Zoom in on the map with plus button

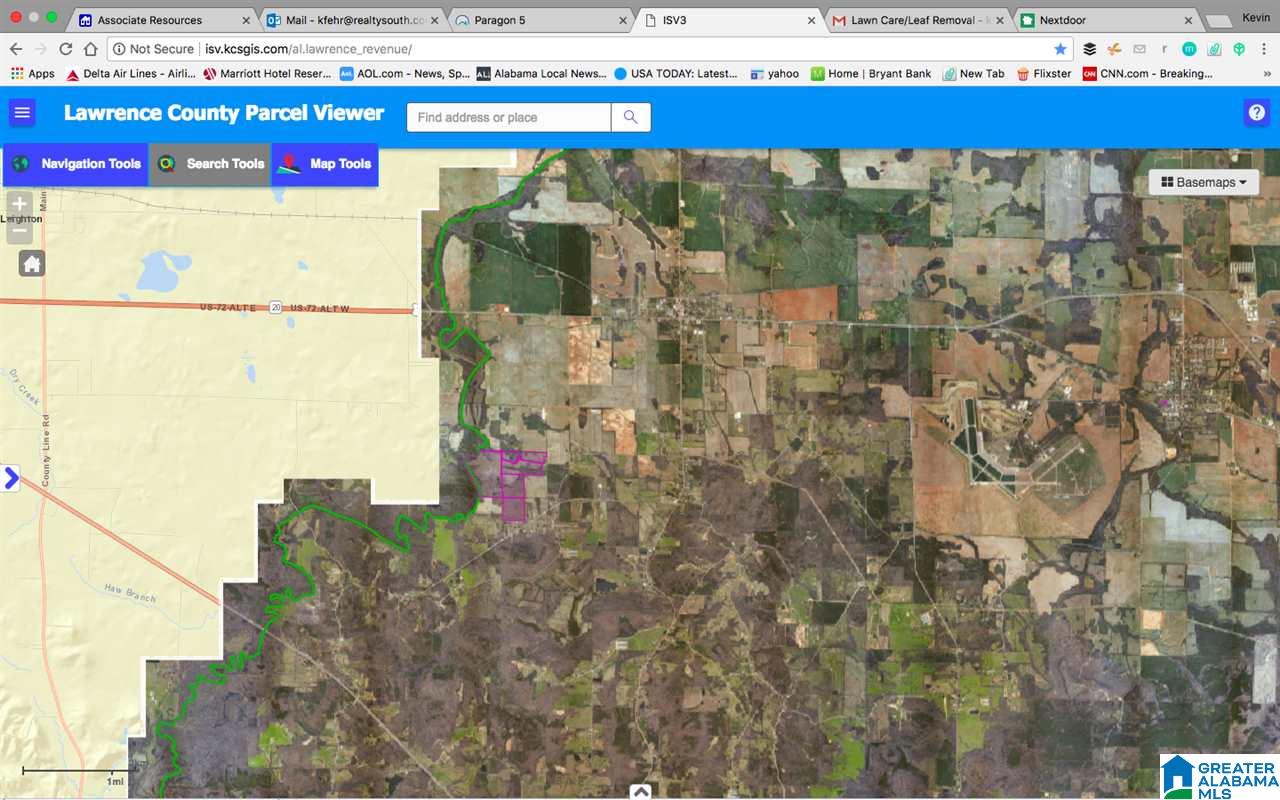(x=19, y=204)
